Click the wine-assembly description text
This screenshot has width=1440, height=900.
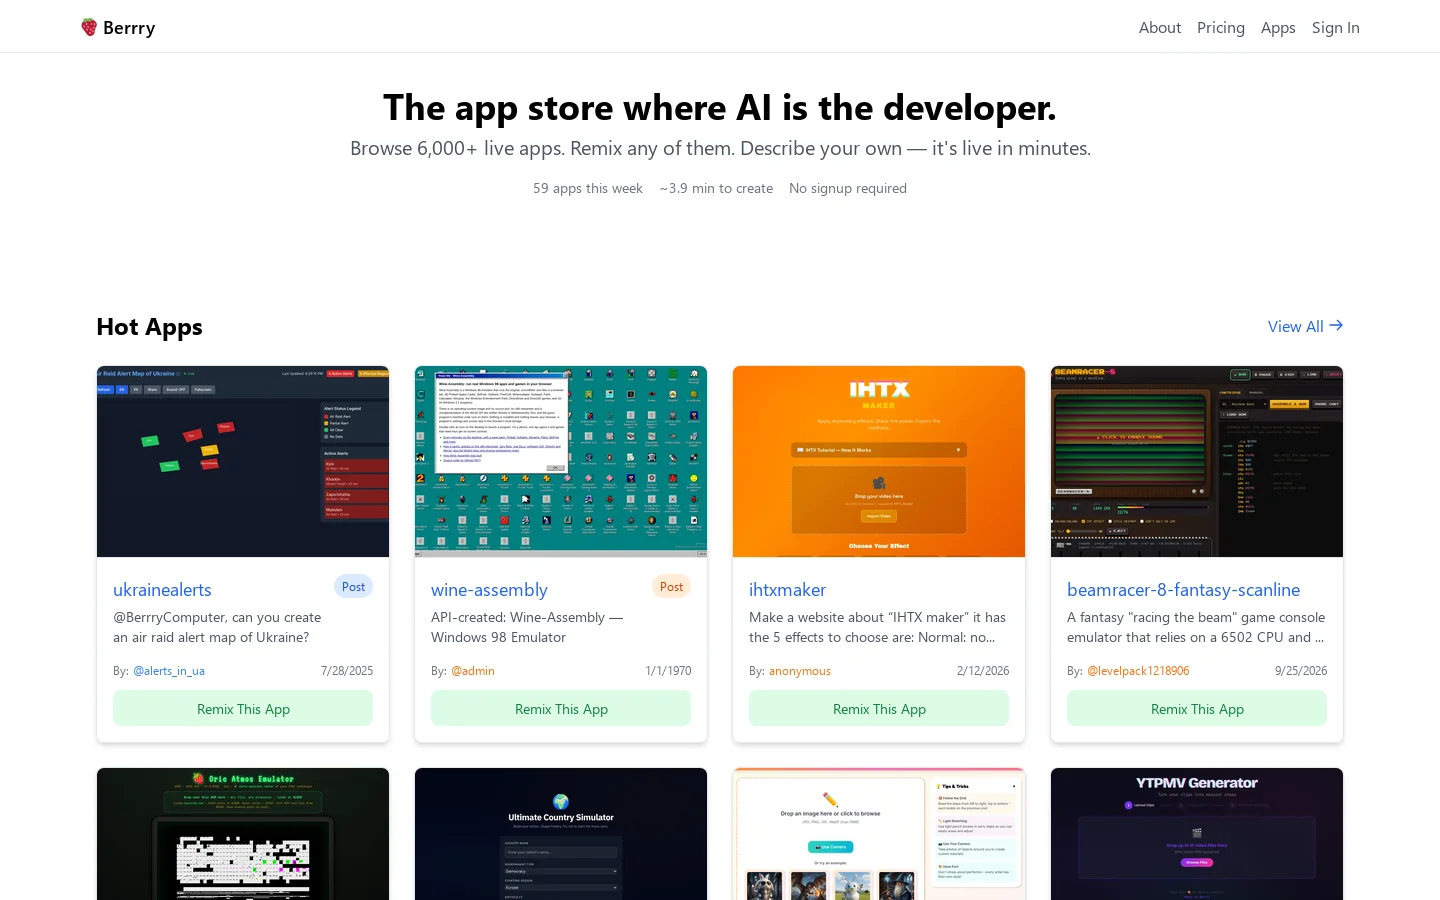click(527, 627)
